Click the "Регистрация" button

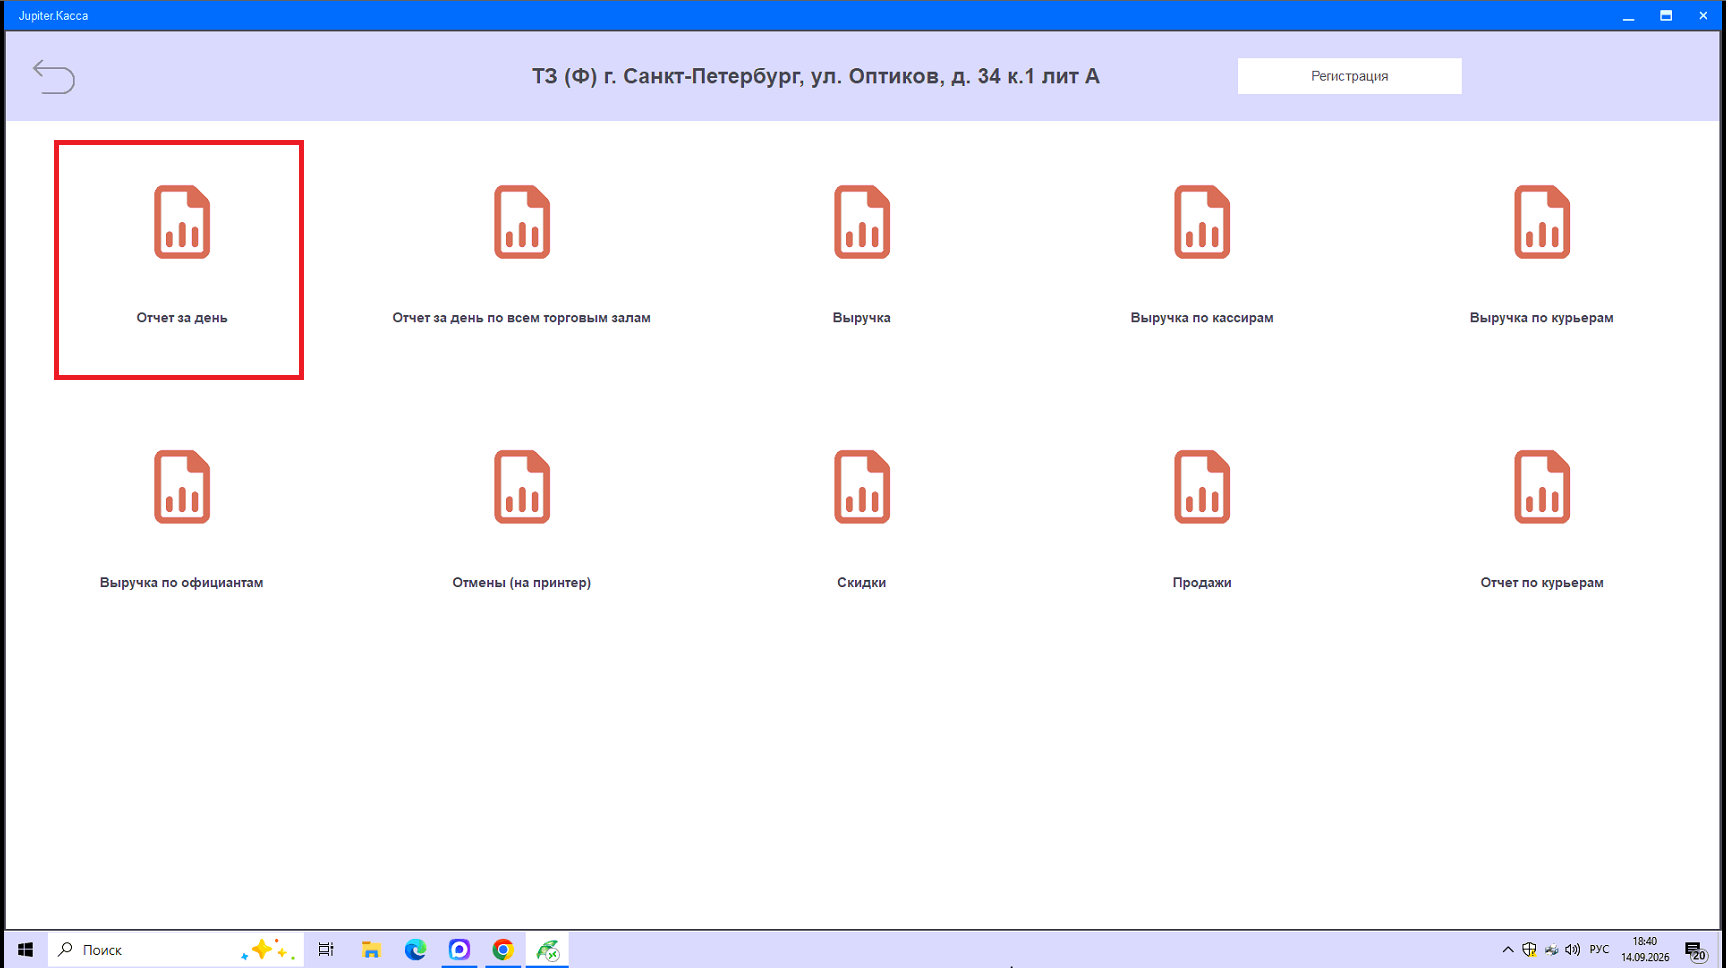tap(1349, 76)
